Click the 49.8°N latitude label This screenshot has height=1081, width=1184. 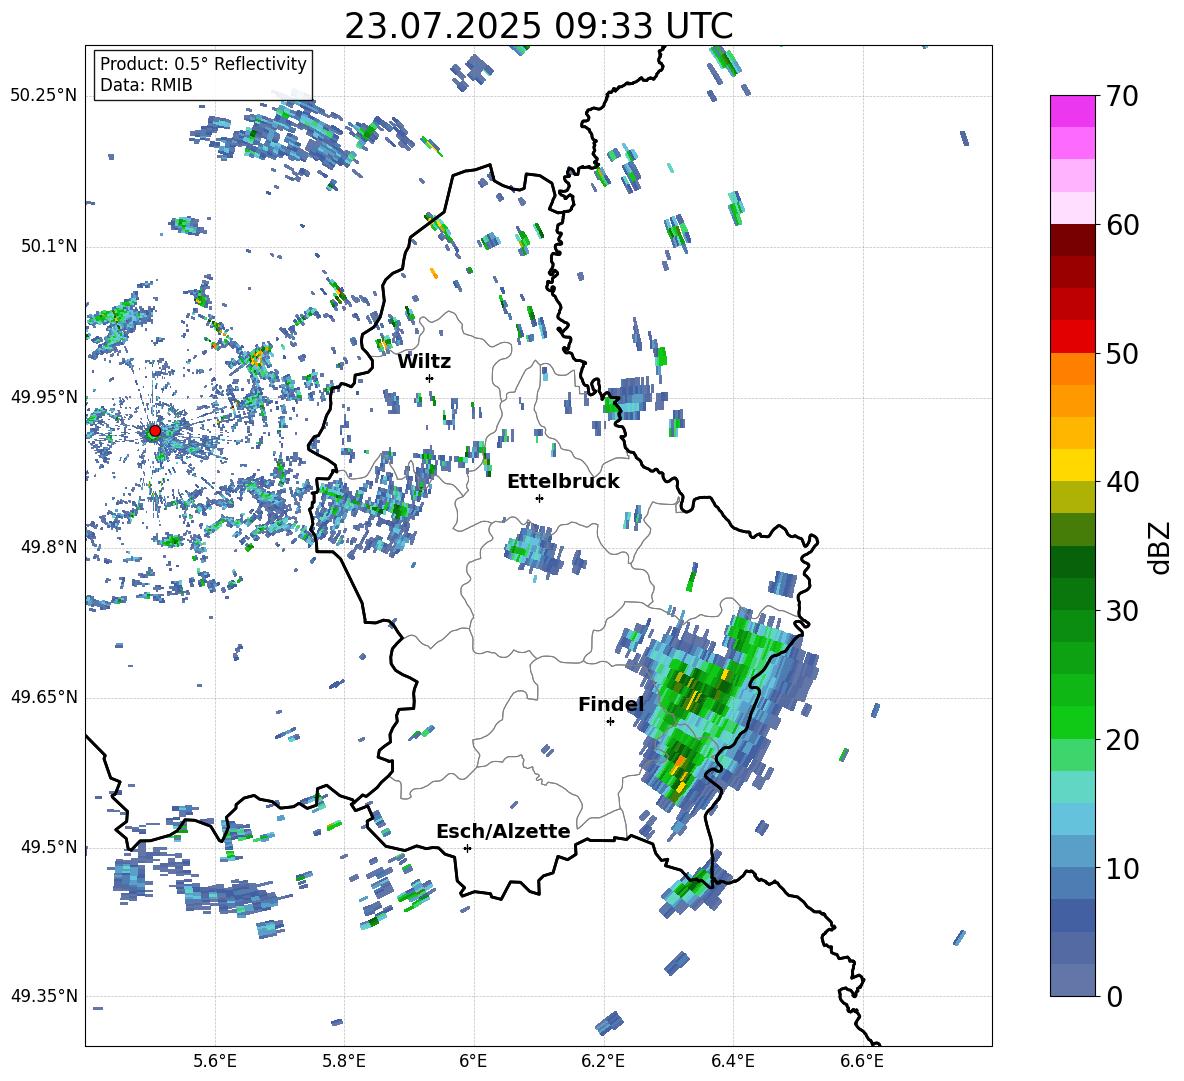[48, 547]
